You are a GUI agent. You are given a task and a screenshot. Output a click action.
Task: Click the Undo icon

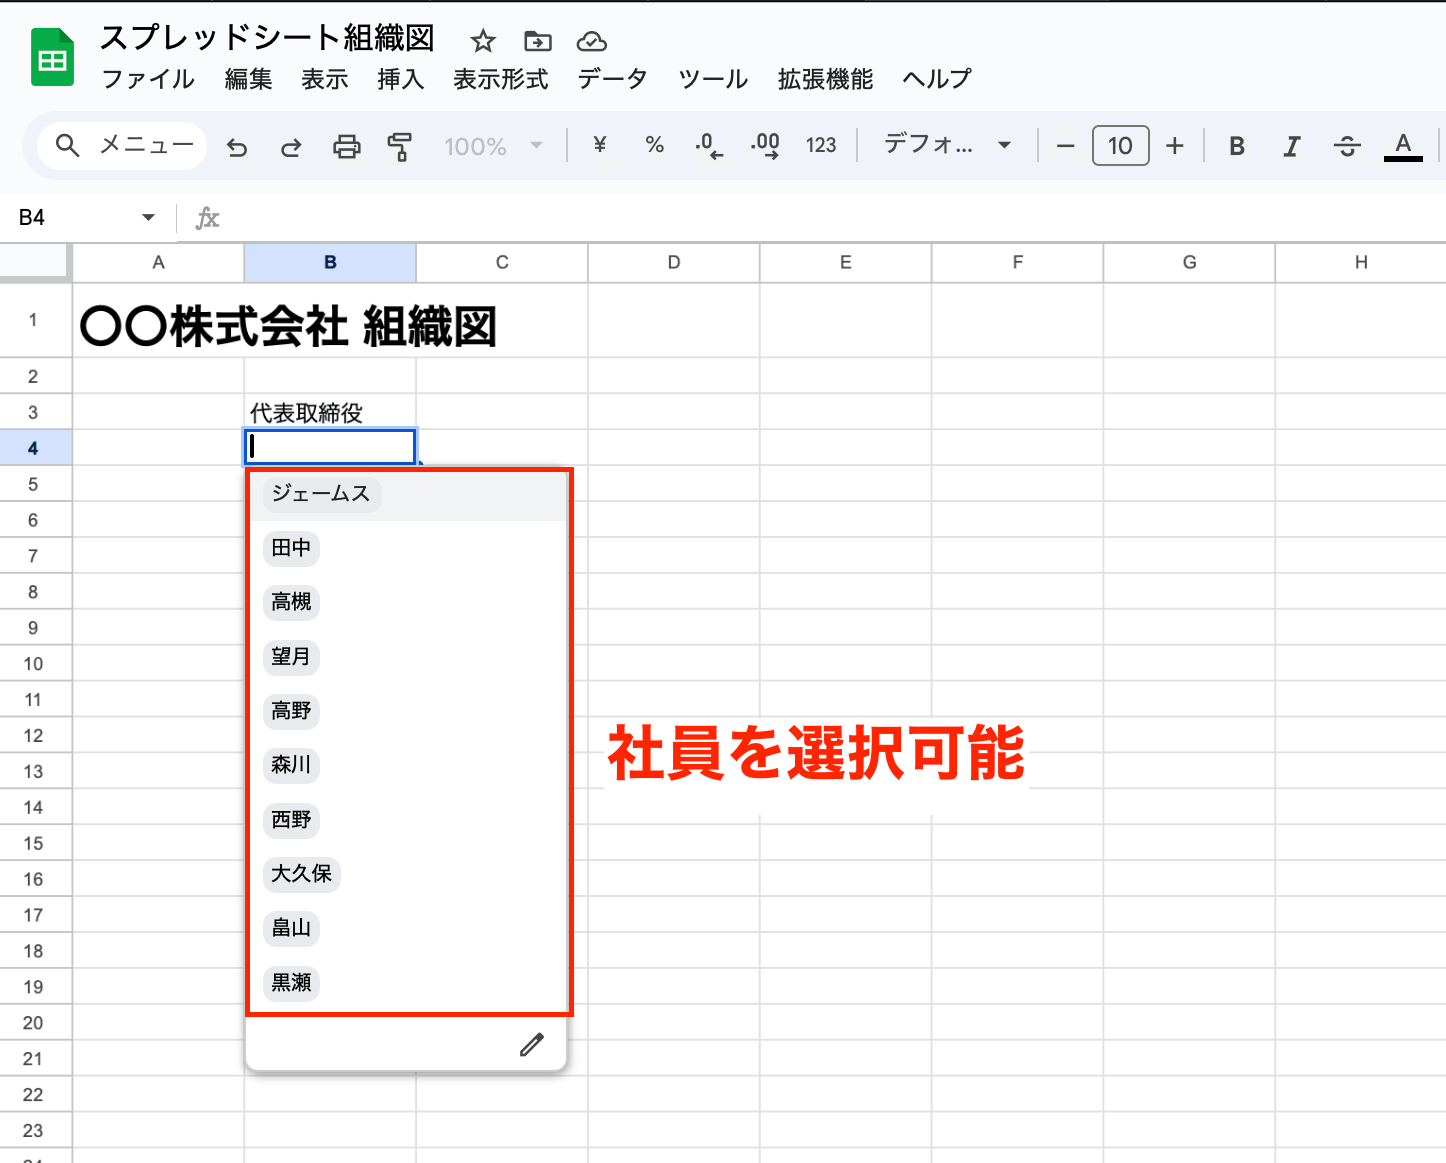pos(237,146)
